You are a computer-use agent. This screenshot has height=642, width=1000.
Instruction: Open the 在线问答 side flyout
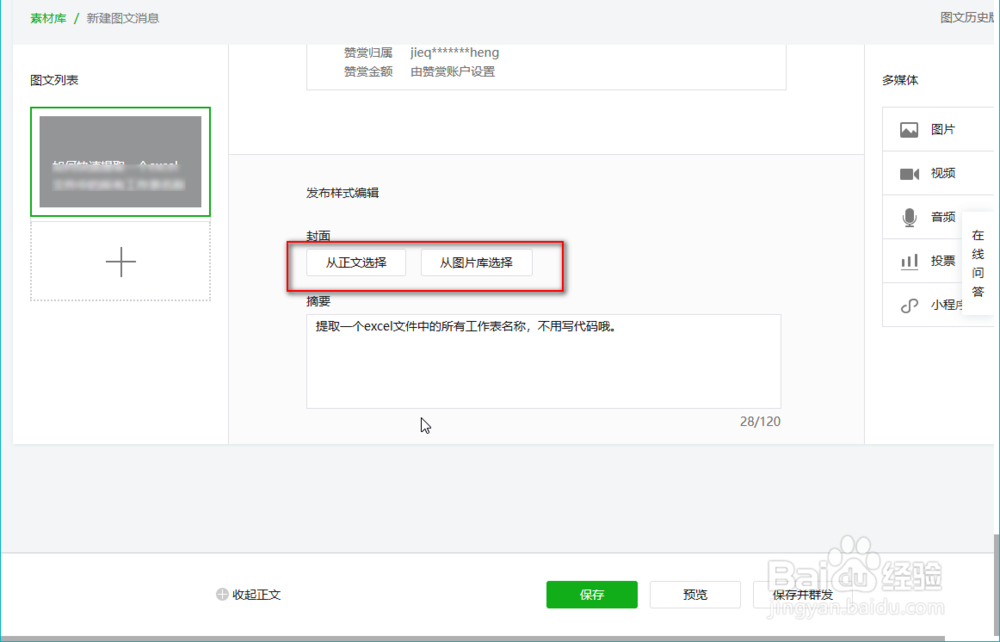pos(978,260)
